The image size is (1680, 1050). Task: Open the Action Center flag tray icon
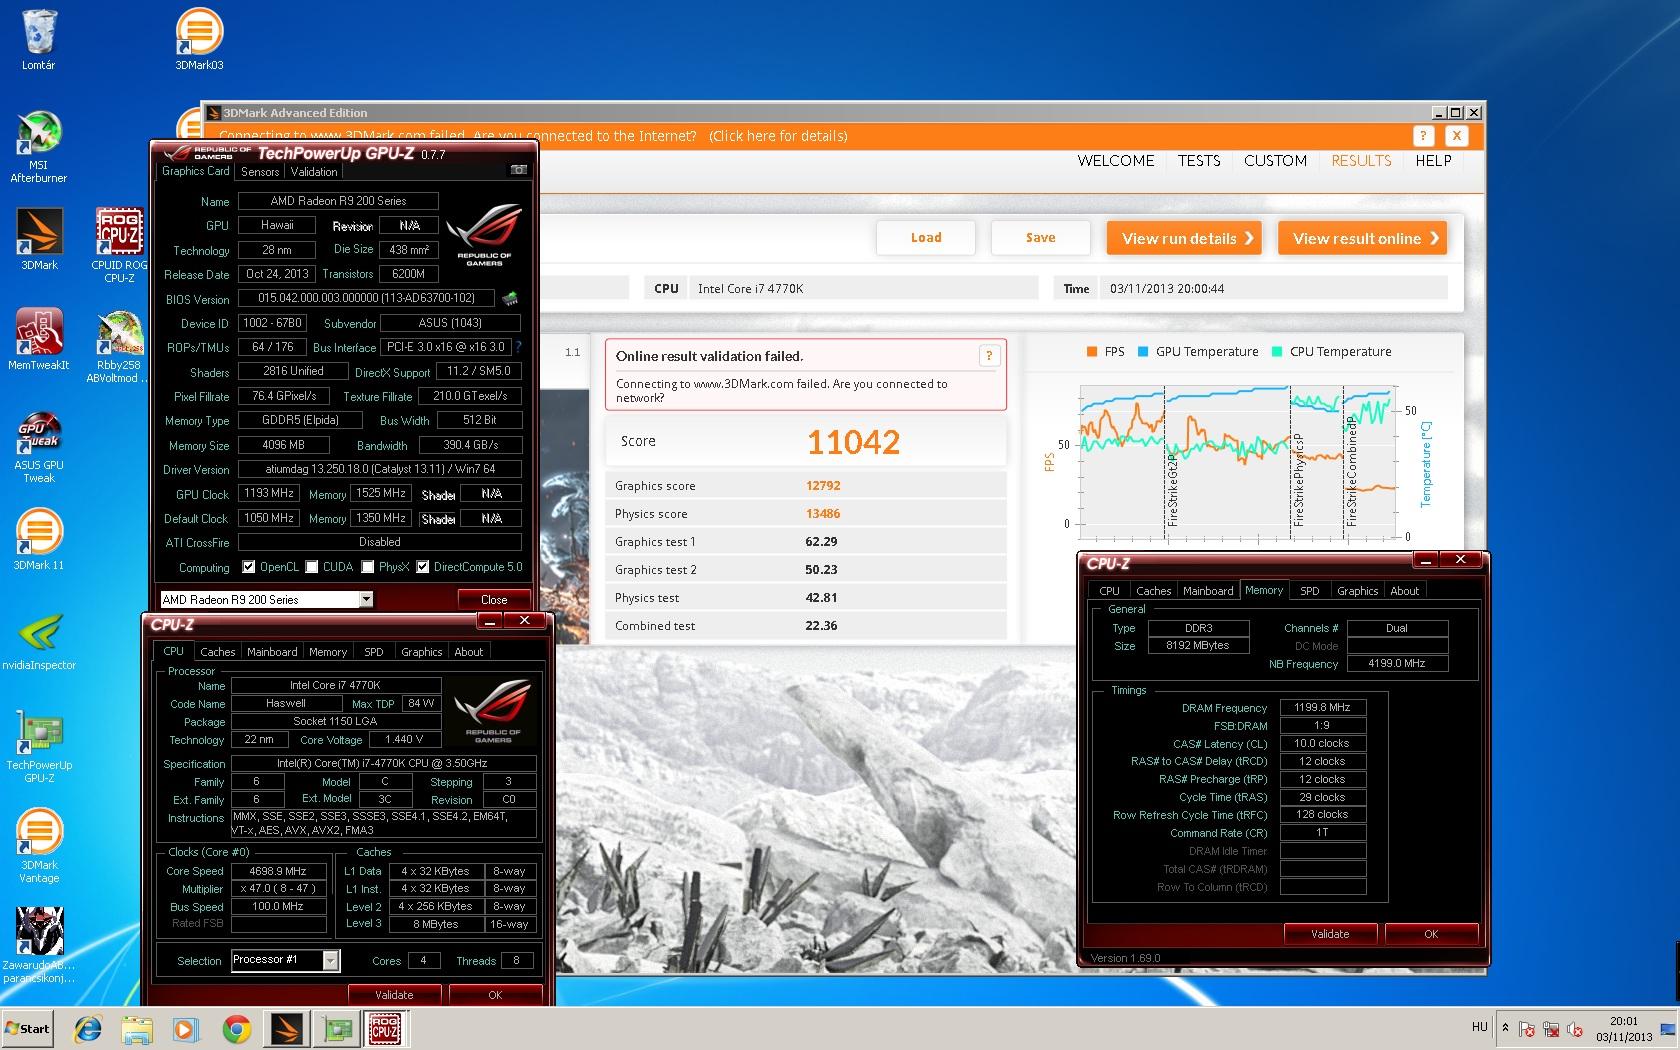pos(1527,1028)
